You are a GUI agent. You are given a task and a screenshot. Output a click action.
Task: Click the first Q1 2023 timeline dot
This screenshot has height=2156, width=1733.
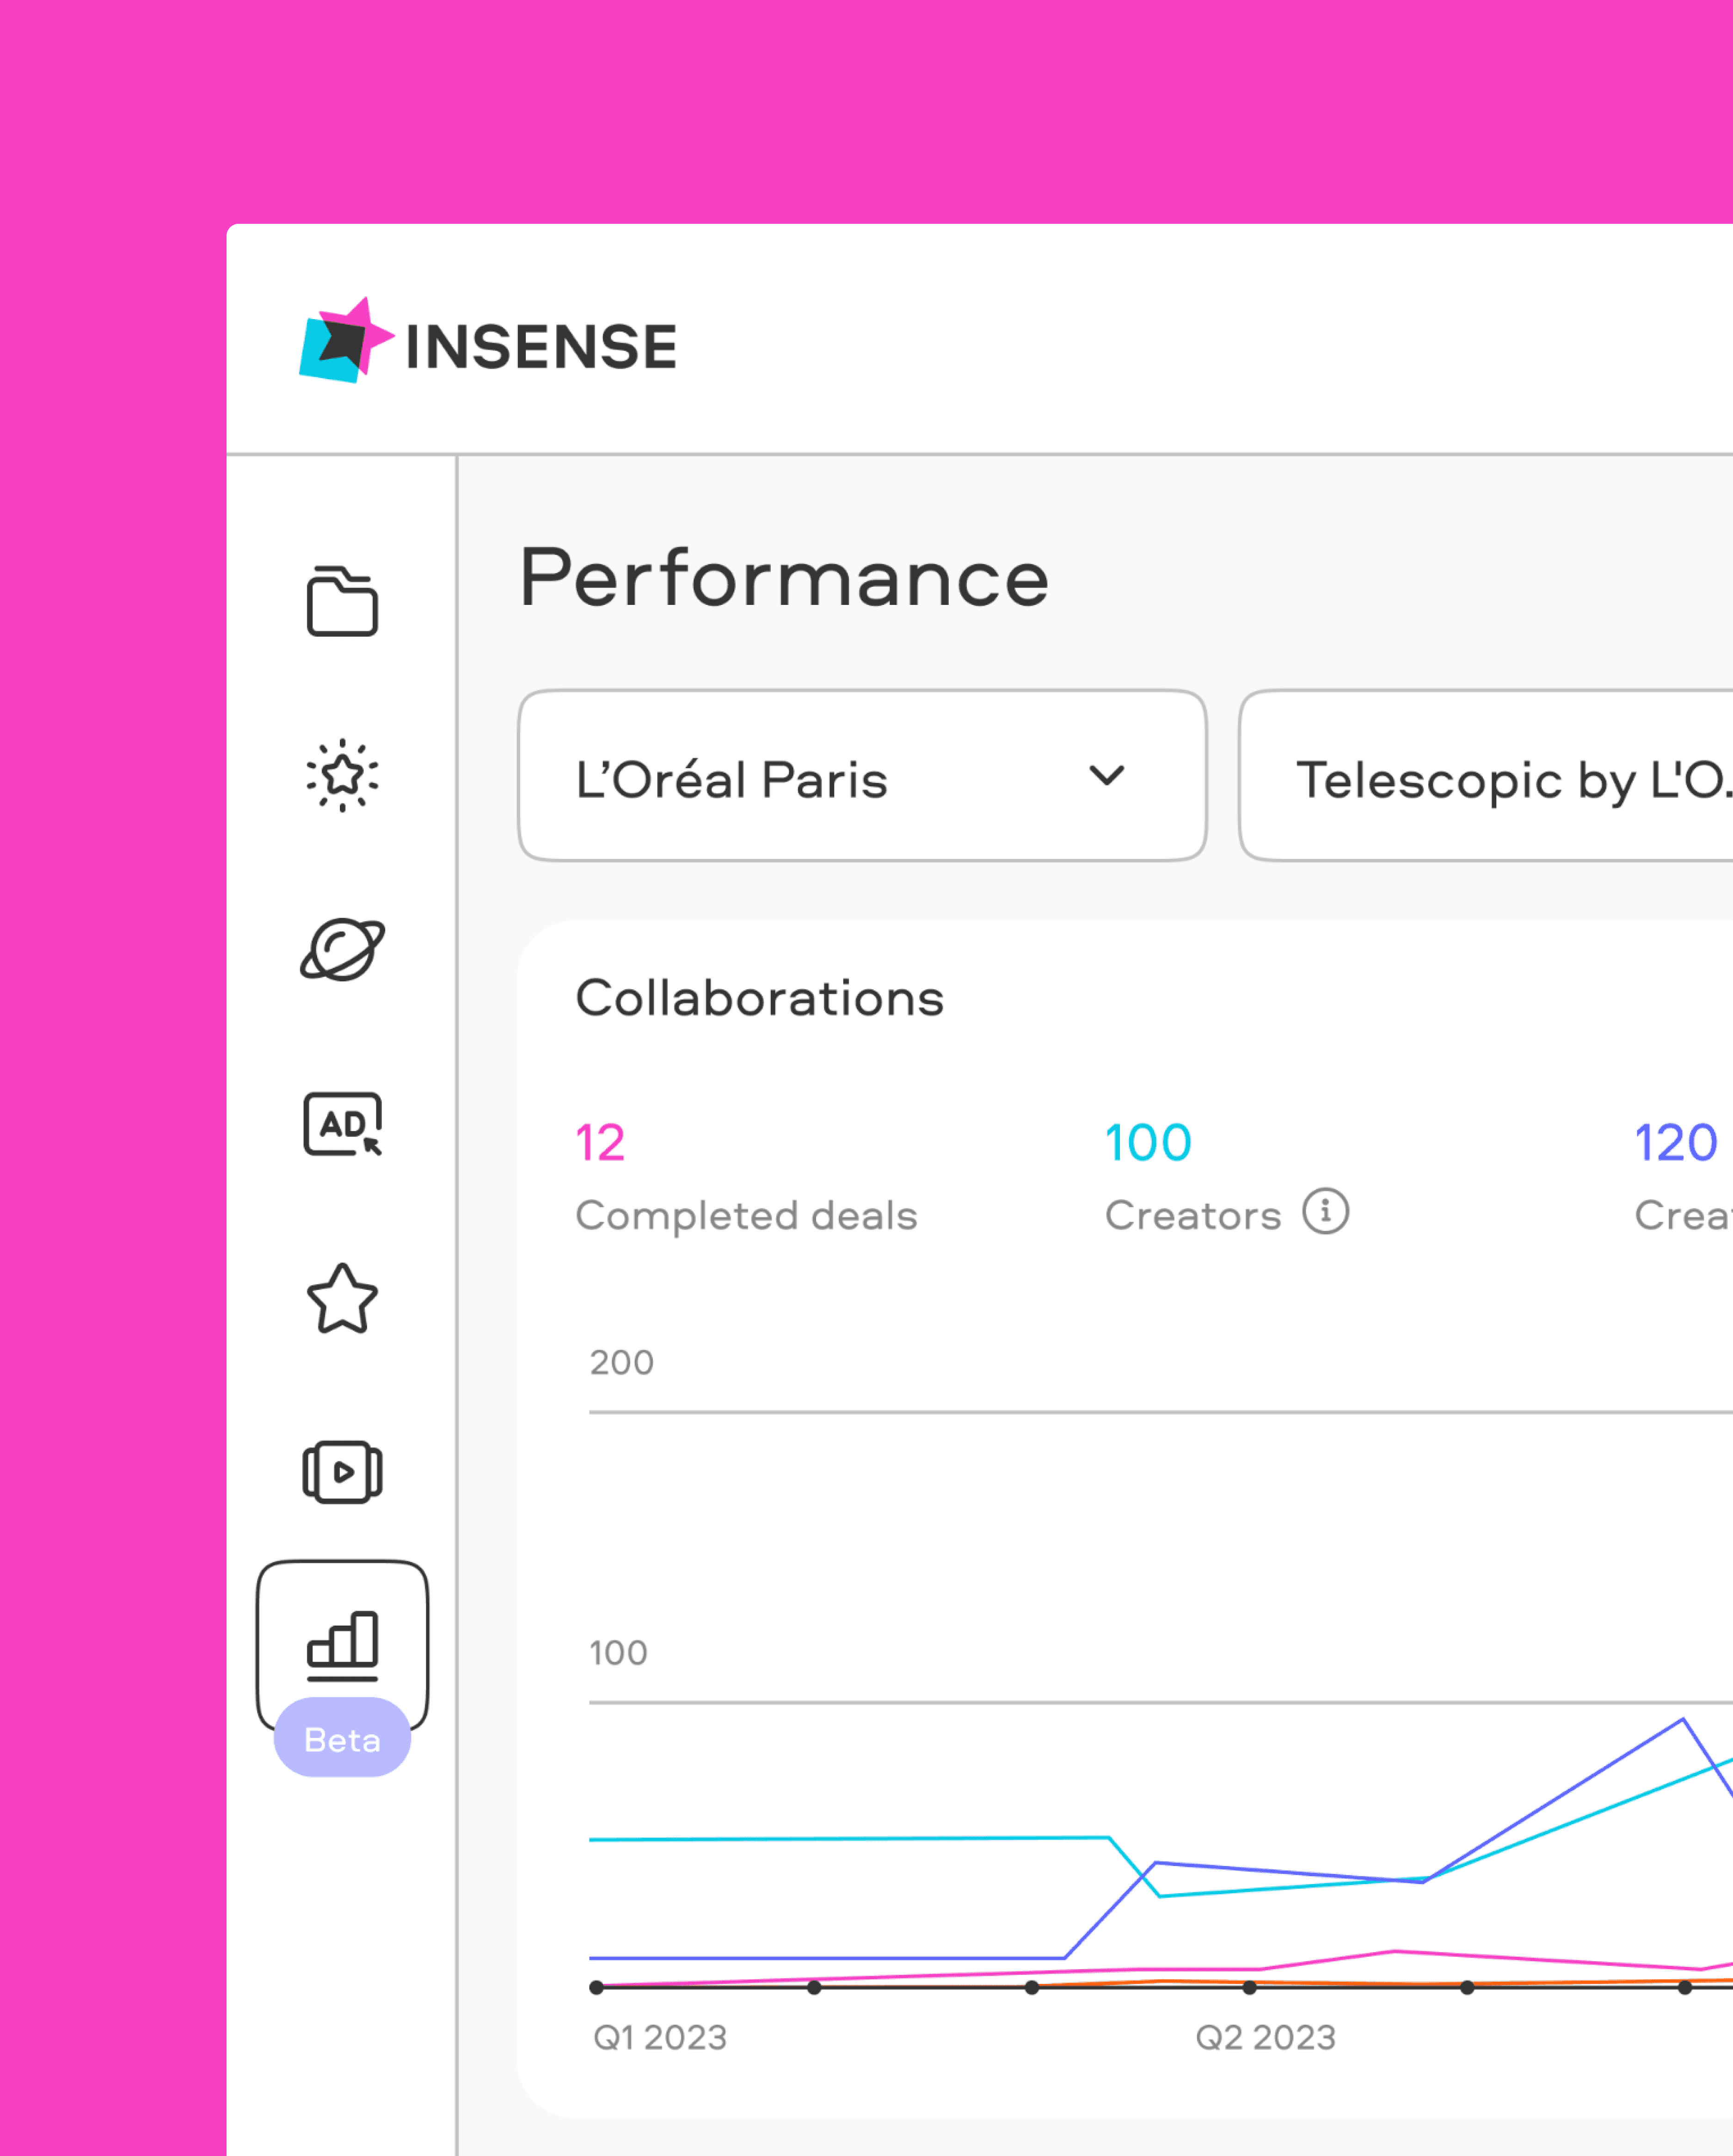click(596, 1987)
